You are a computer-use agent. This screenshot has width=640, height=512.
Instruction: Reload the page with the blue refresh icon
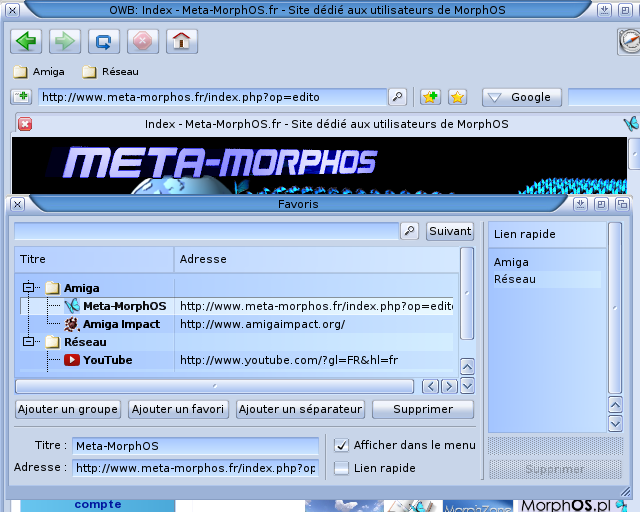pyautogui.click(x=104, y=41)
